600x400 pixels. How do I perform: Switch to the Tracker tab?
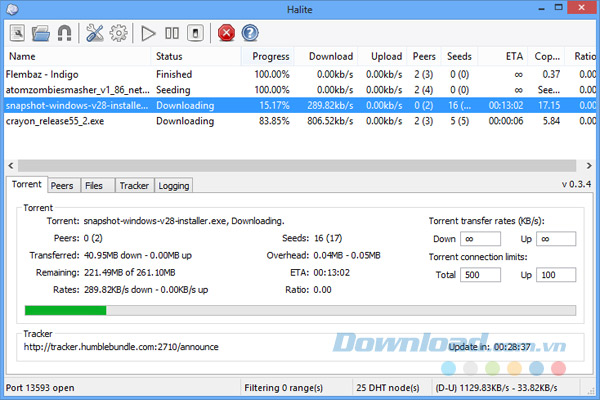click(134, 186)
